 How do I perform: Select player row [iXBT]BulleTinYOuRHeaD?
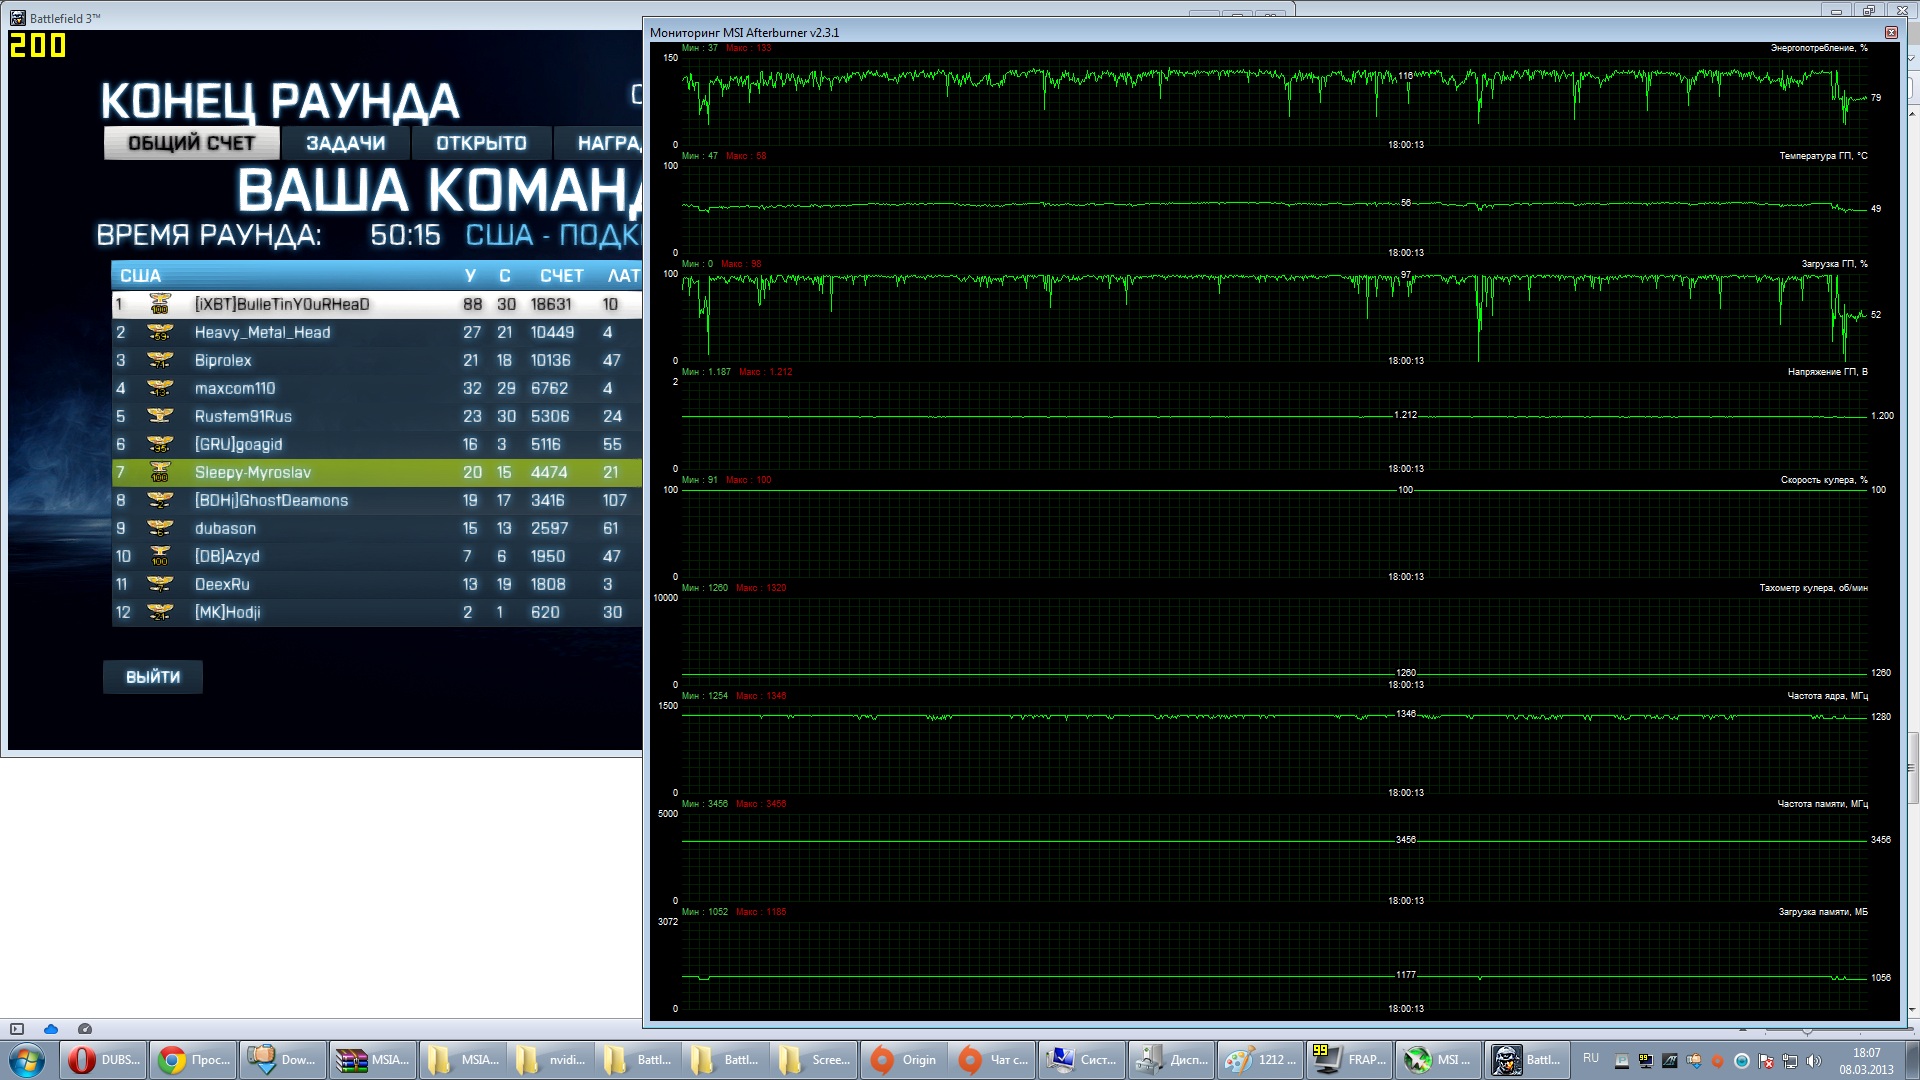click(377, 304)
